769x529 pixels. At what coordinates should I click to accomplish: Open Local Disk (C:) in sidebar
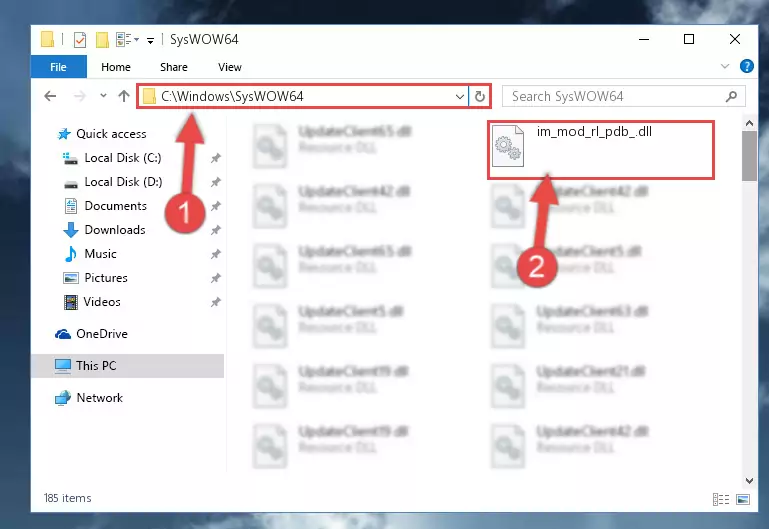coord(112,158)
